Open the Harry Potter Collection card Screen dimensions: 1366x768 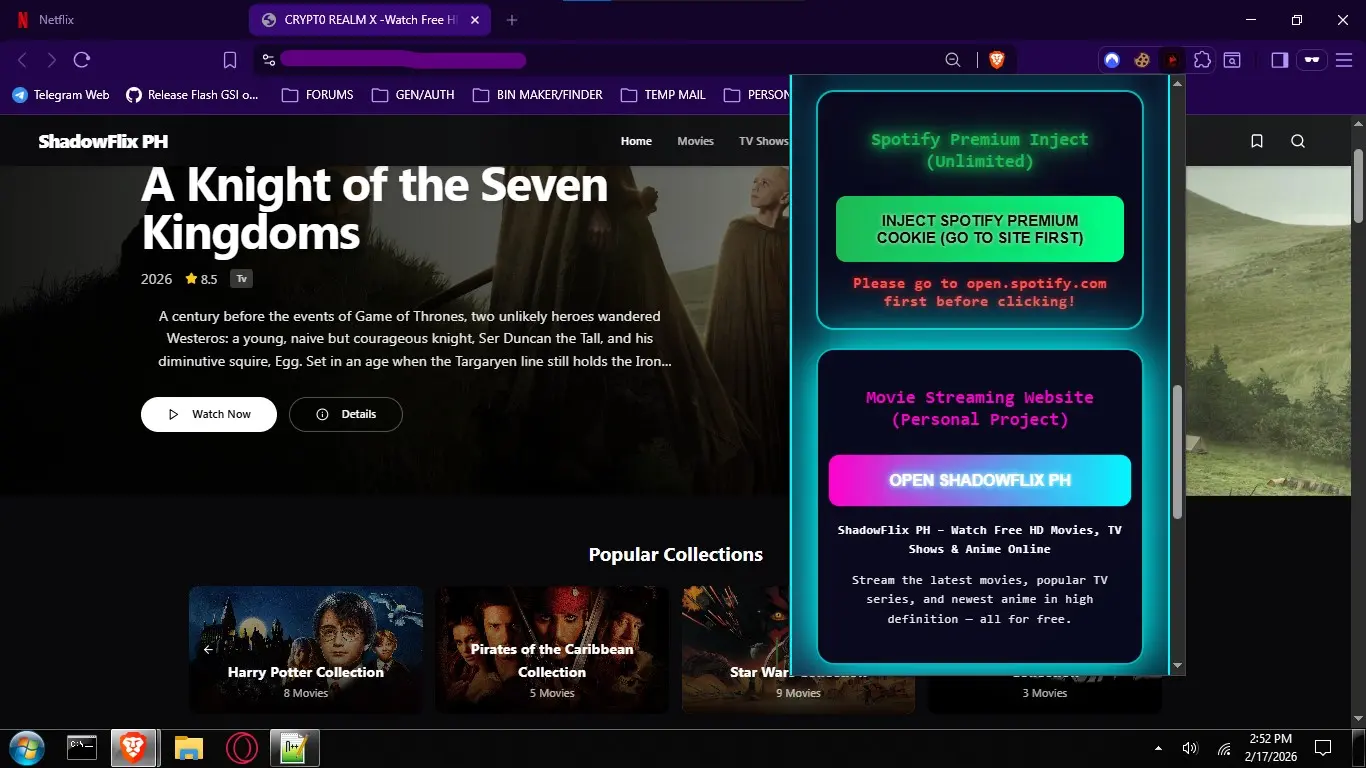pyautogui.click(x=306, y=649)
